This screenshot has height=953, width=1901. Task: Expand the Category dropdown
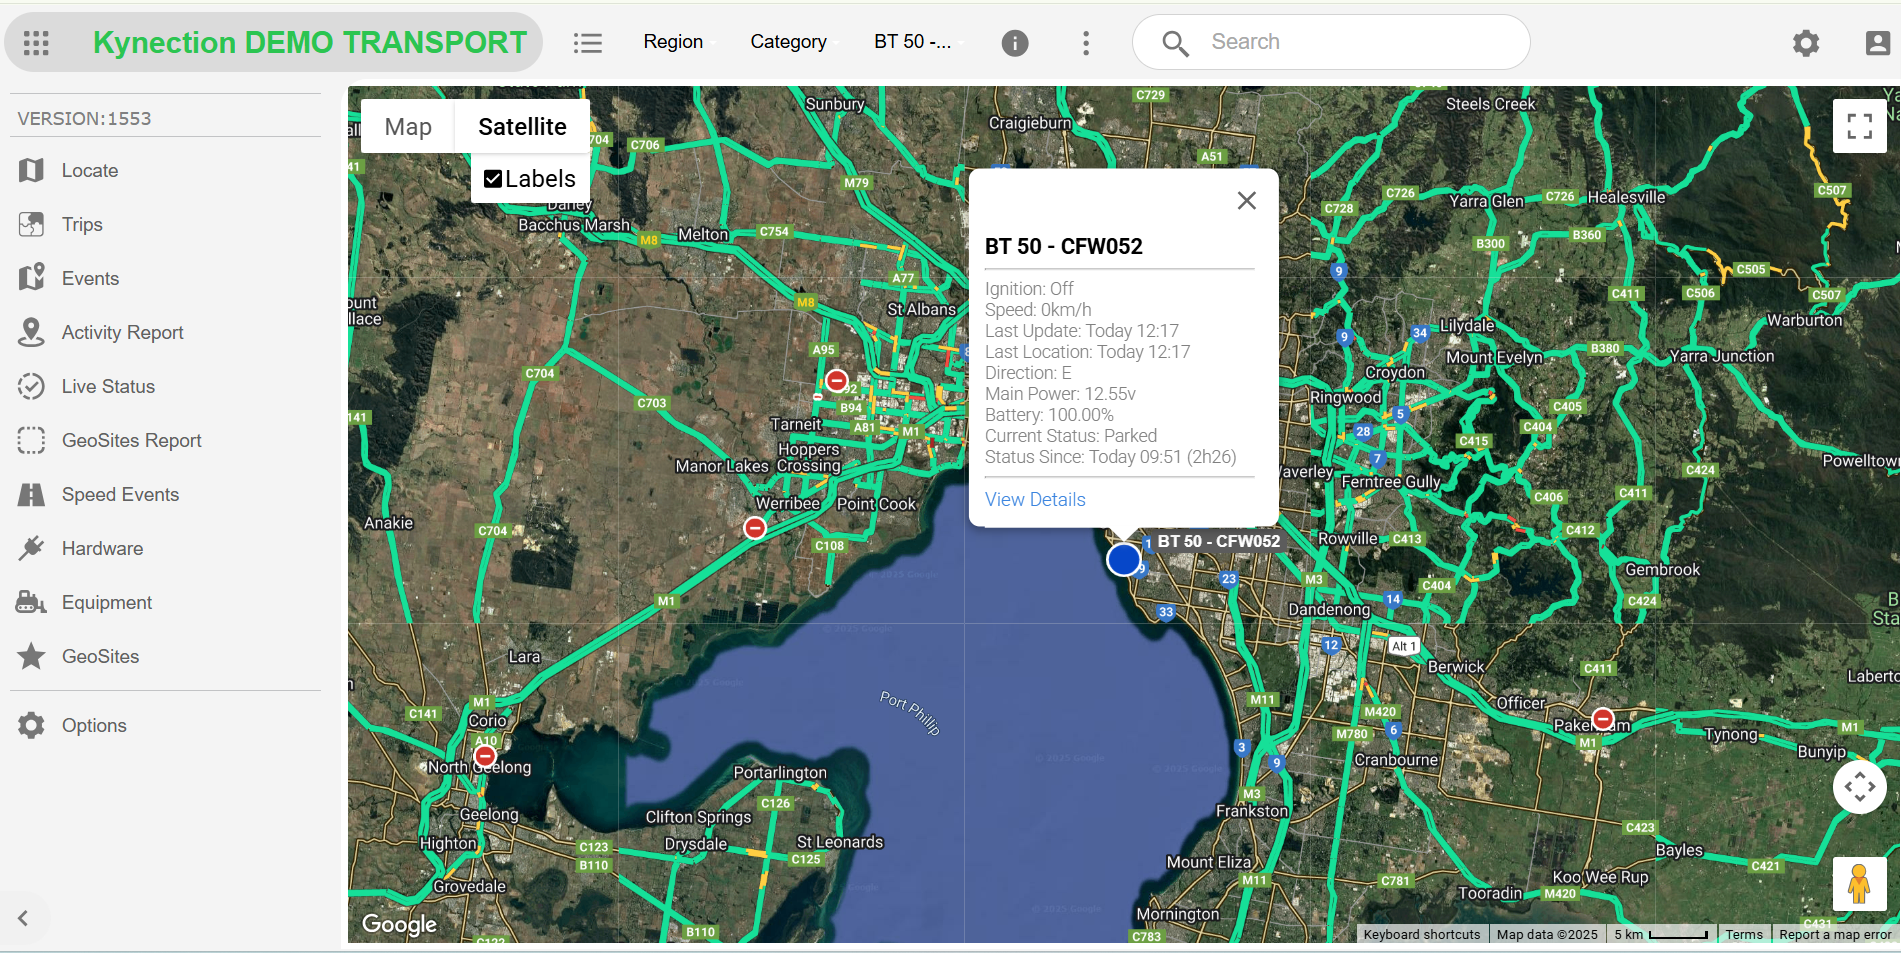click(x=788, y=42)
